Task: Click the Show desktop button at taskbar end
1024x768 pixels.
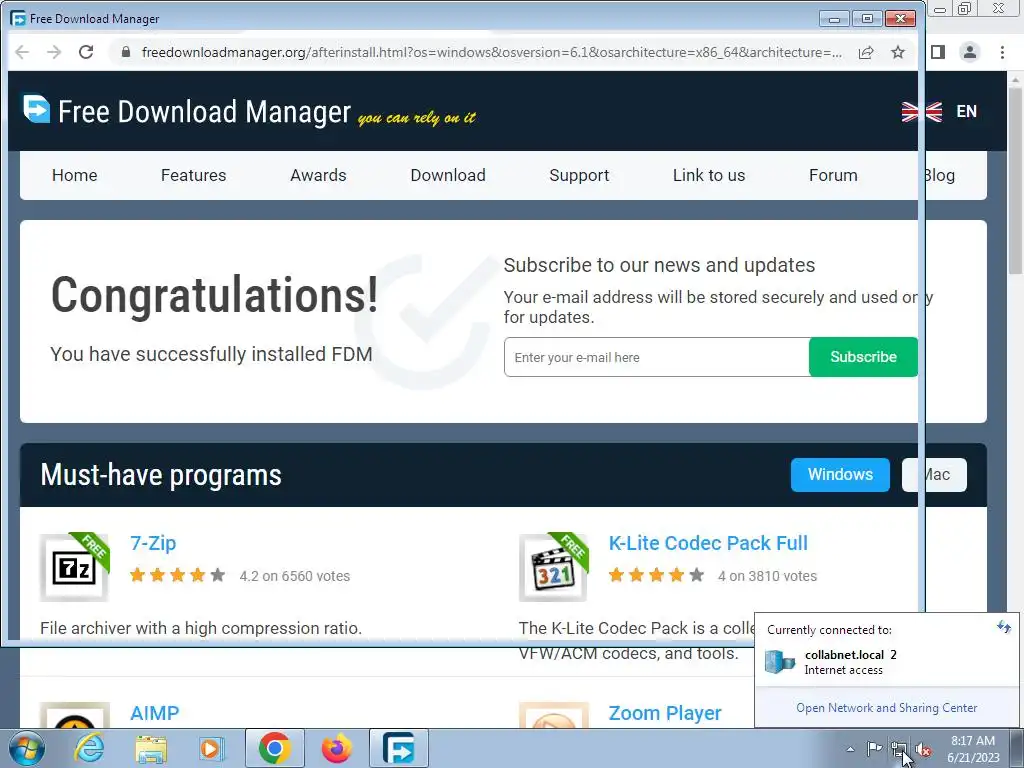Action: (x=1017, y=748)
